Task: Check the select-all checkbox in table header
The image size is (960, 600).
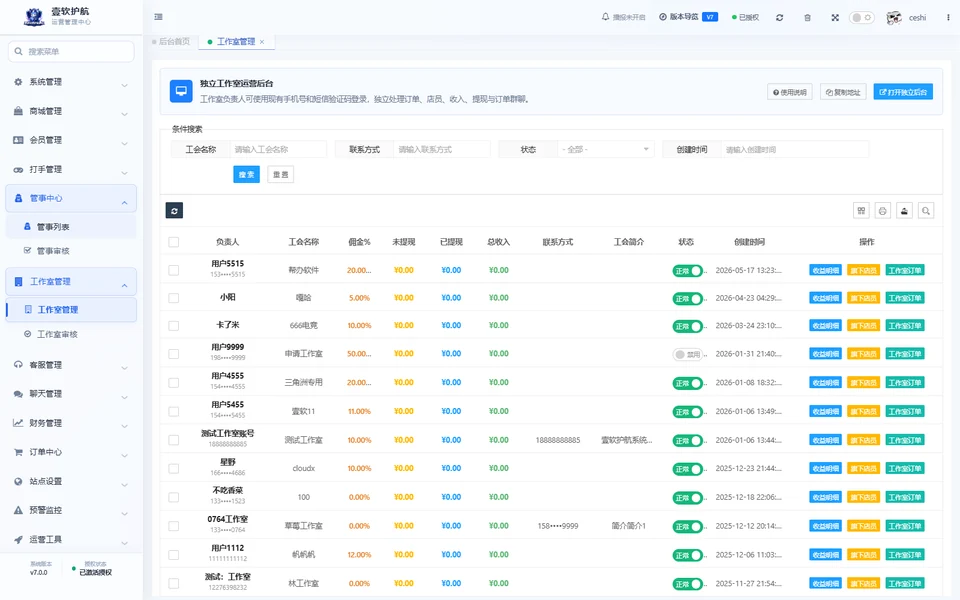Action: [x=174, y=242]
